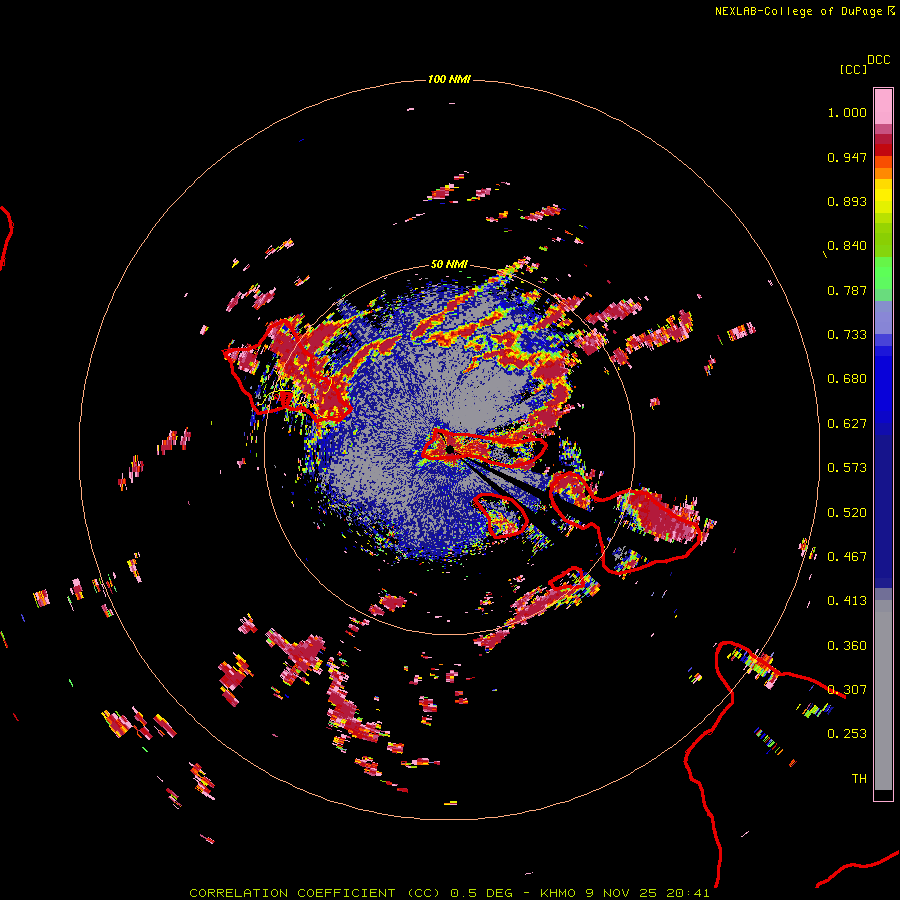Click the 50 NMI range ring label
This screenshot has height=900, width=900.
[449, 264]
